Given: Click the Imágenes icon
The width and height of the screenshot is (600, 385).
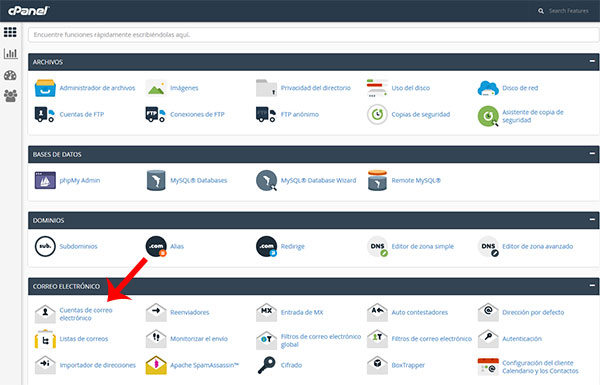Looking at the screenshot, I should 156,88.
